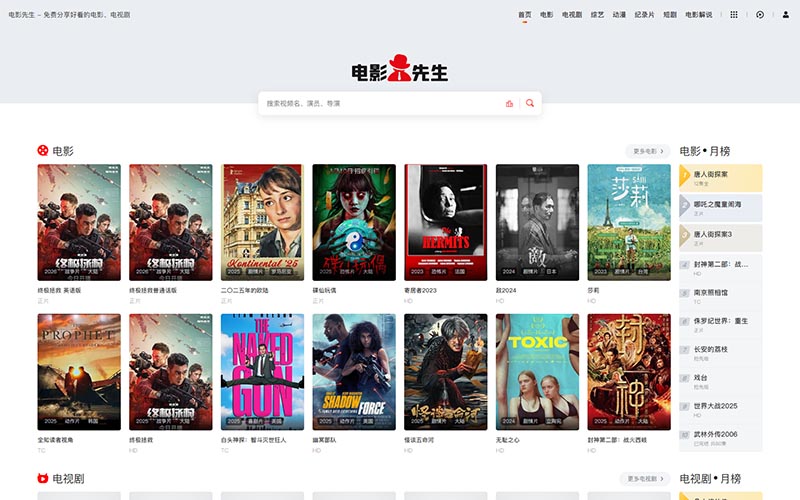Viewport: 800px width, 500px height.
Task: Click the film reel icon beside 电影 heading
Action: [43, 150]
